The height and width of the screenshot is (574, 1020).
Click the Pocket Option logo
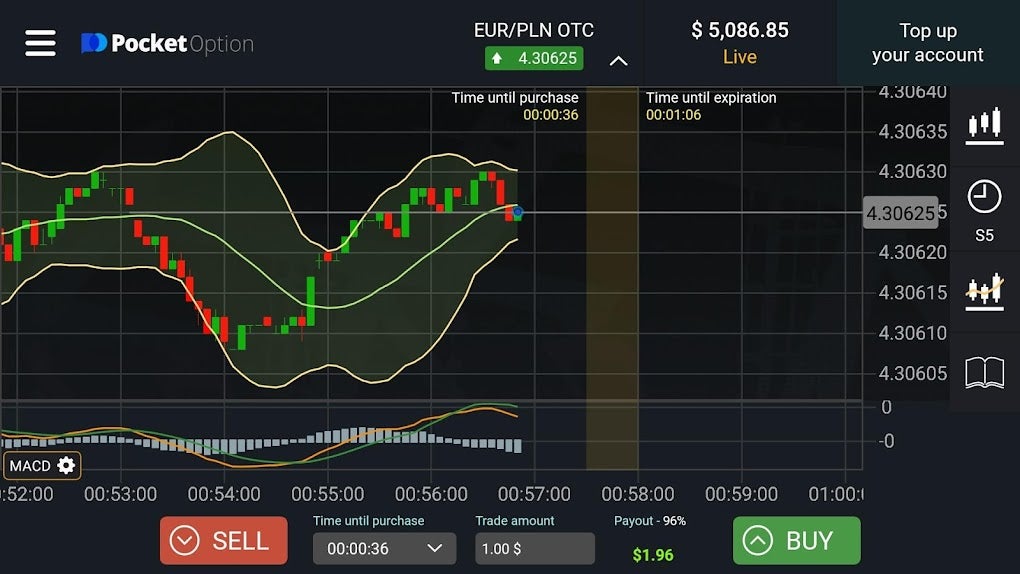coord(167,44)
